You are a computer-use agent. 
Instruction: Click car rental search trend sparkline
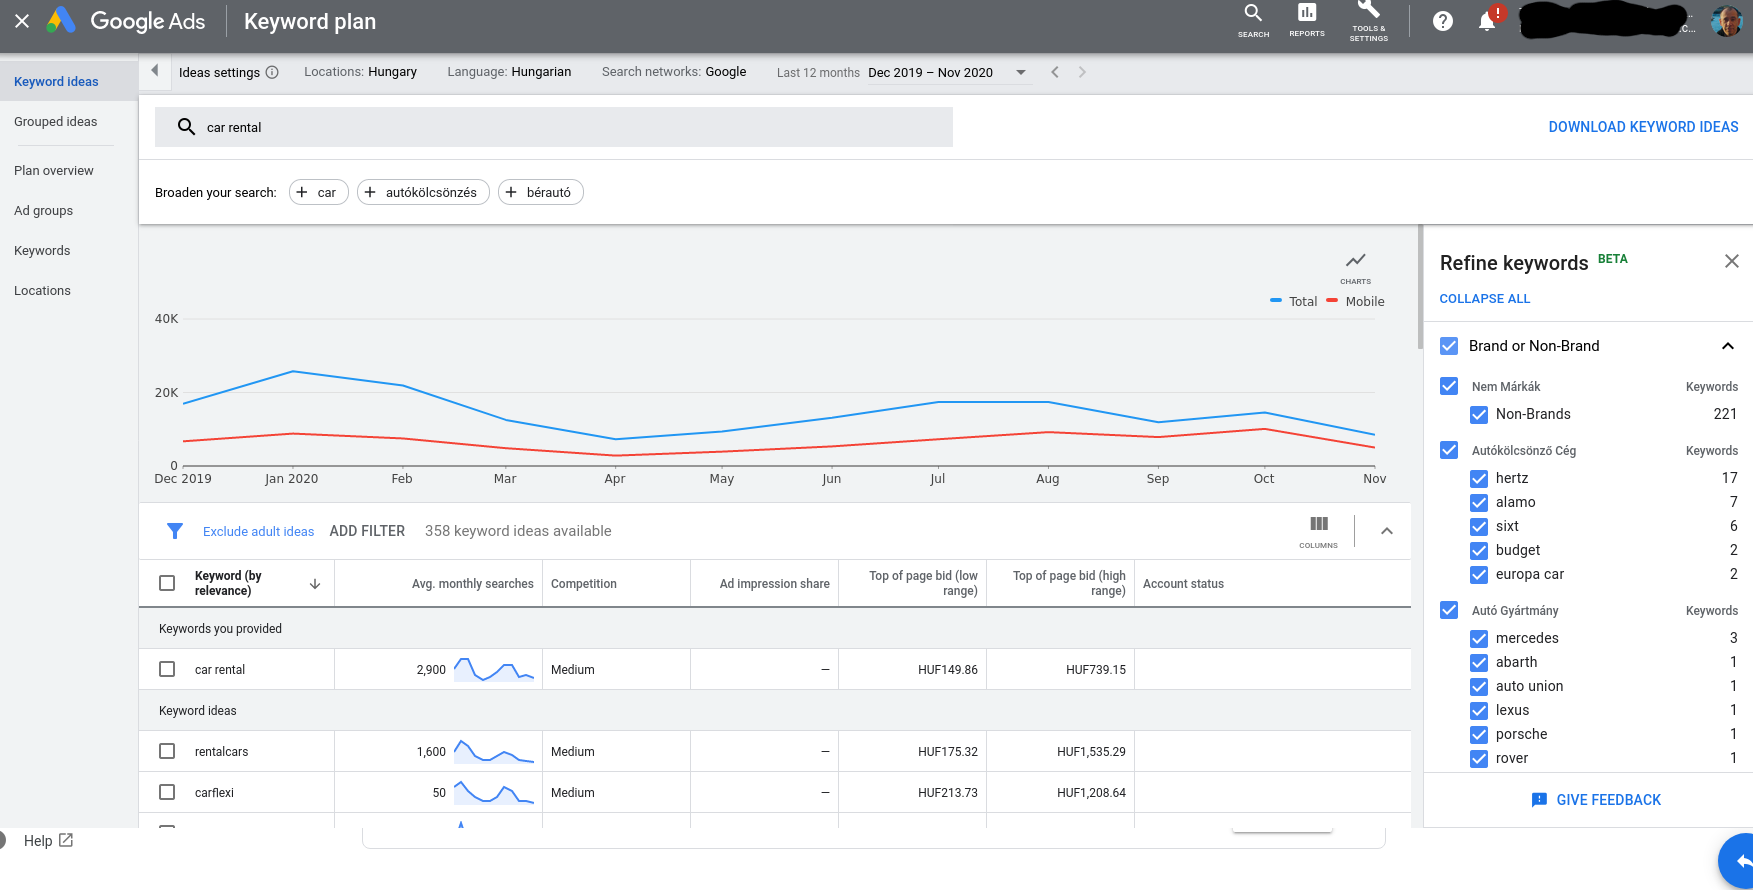[494, 669]
